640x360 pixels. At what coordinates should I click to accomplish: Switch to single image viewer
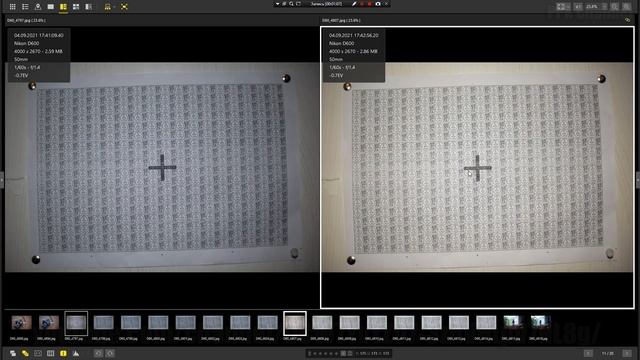(51, 7)
